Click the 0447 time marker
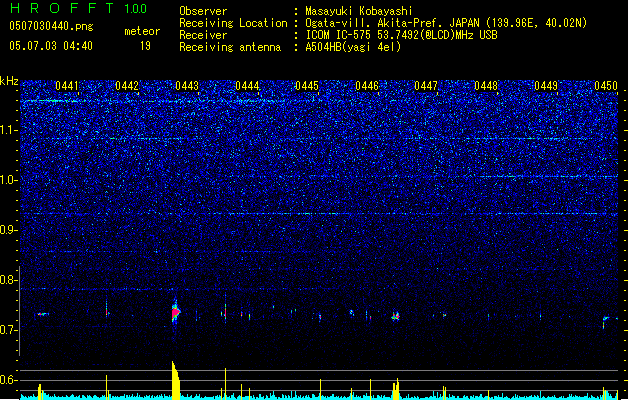This screenshot has height=400, width=629. (426, 86)
